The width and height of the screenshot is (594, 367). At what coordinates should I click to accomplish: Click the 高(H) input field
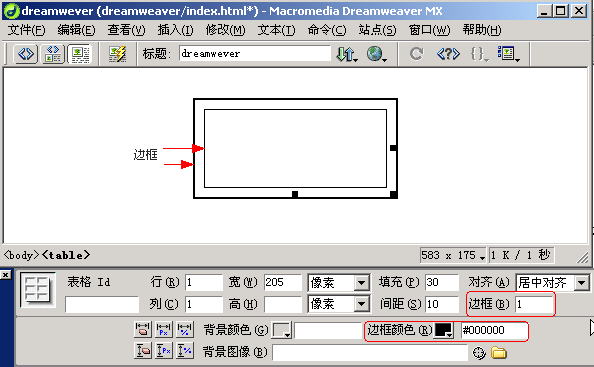[x=283, y=304]
